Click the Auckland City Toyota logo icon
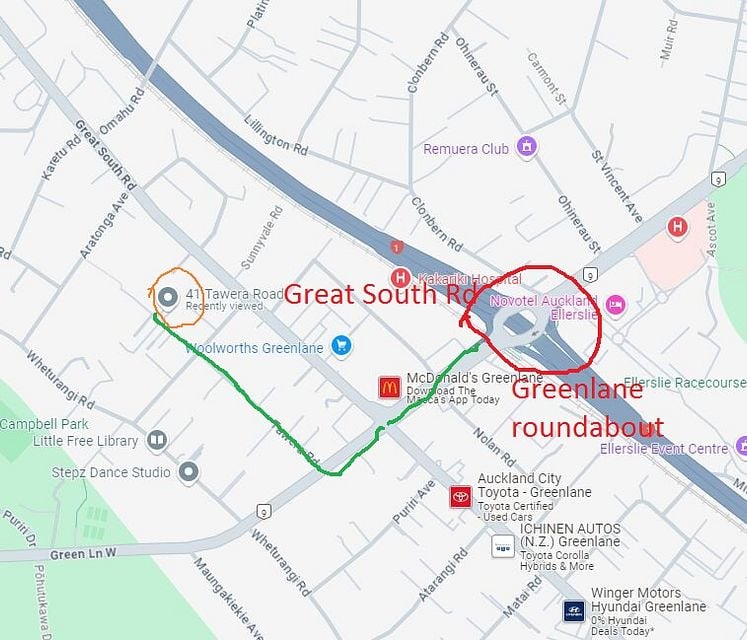Image resolution: width=747 pixels, height=640 pixels. point(461,497)
